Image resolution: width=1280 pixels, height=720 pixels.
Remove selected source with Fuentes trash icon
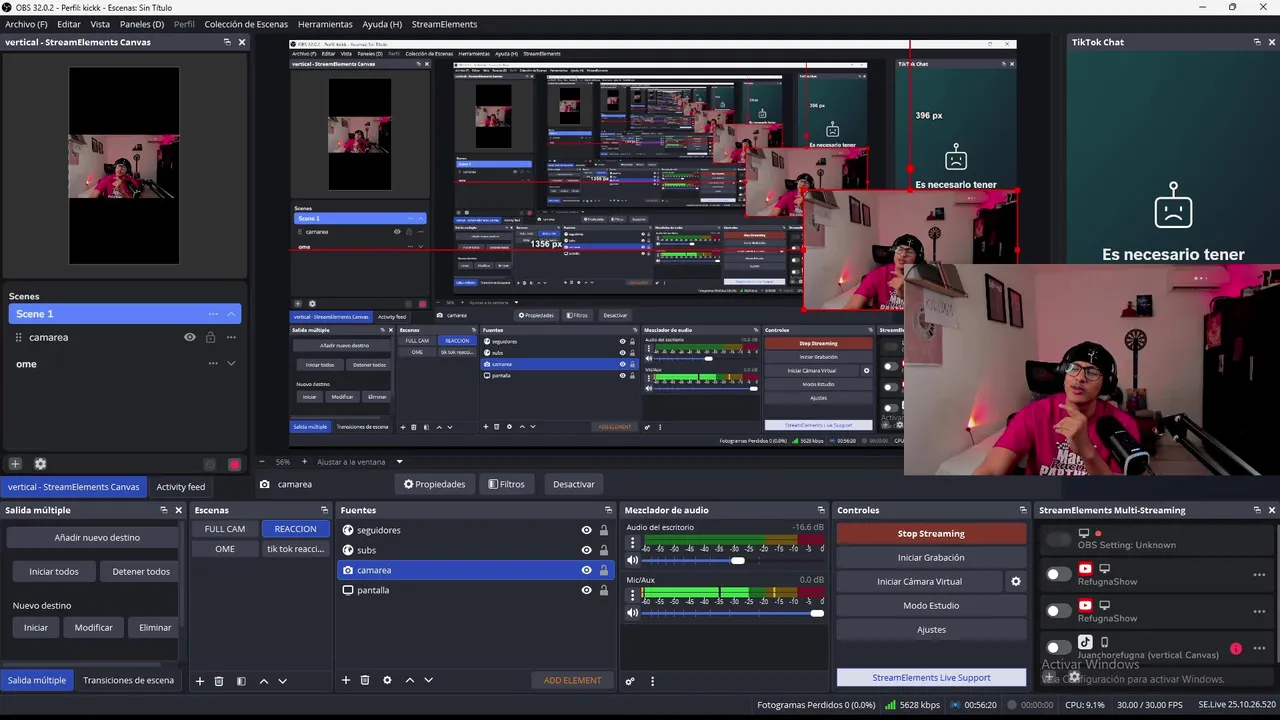(x=365, y=680)
